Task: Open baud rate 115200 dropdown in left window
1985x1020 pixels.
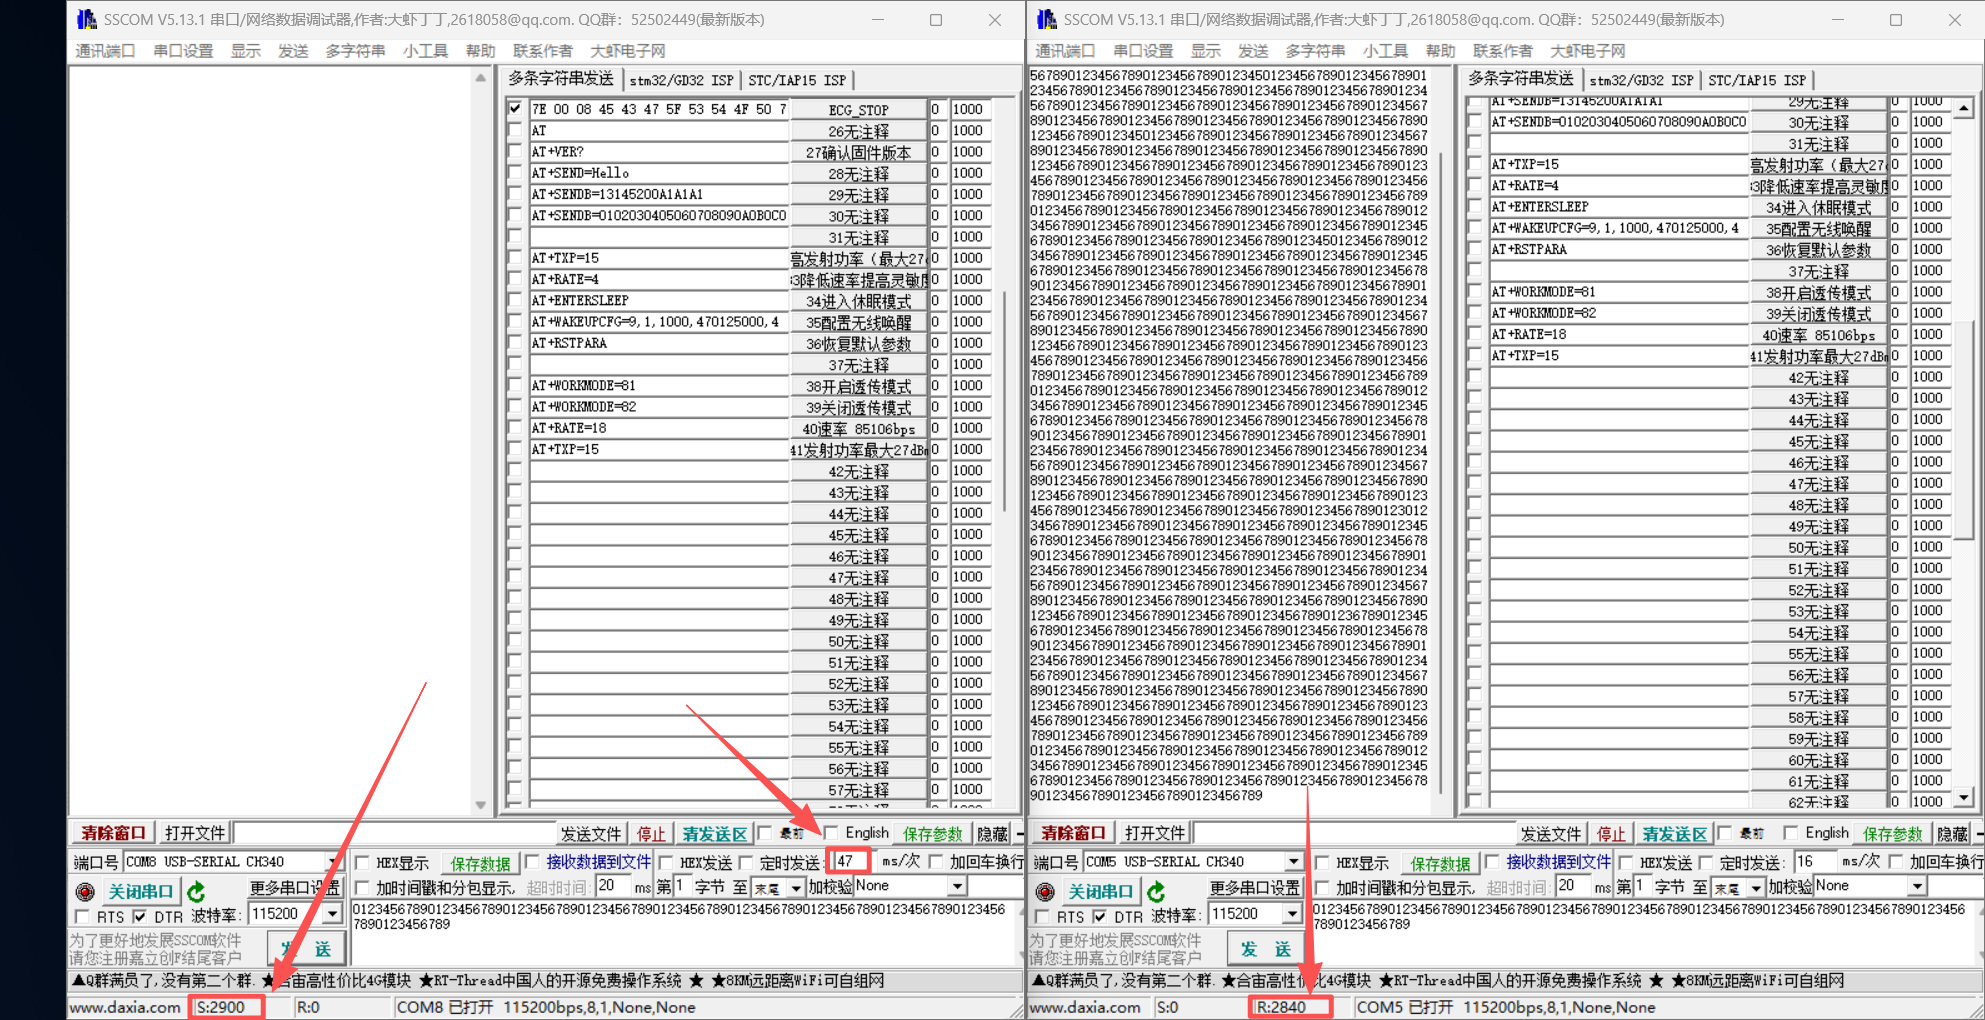Action: (x=332, y=914)
